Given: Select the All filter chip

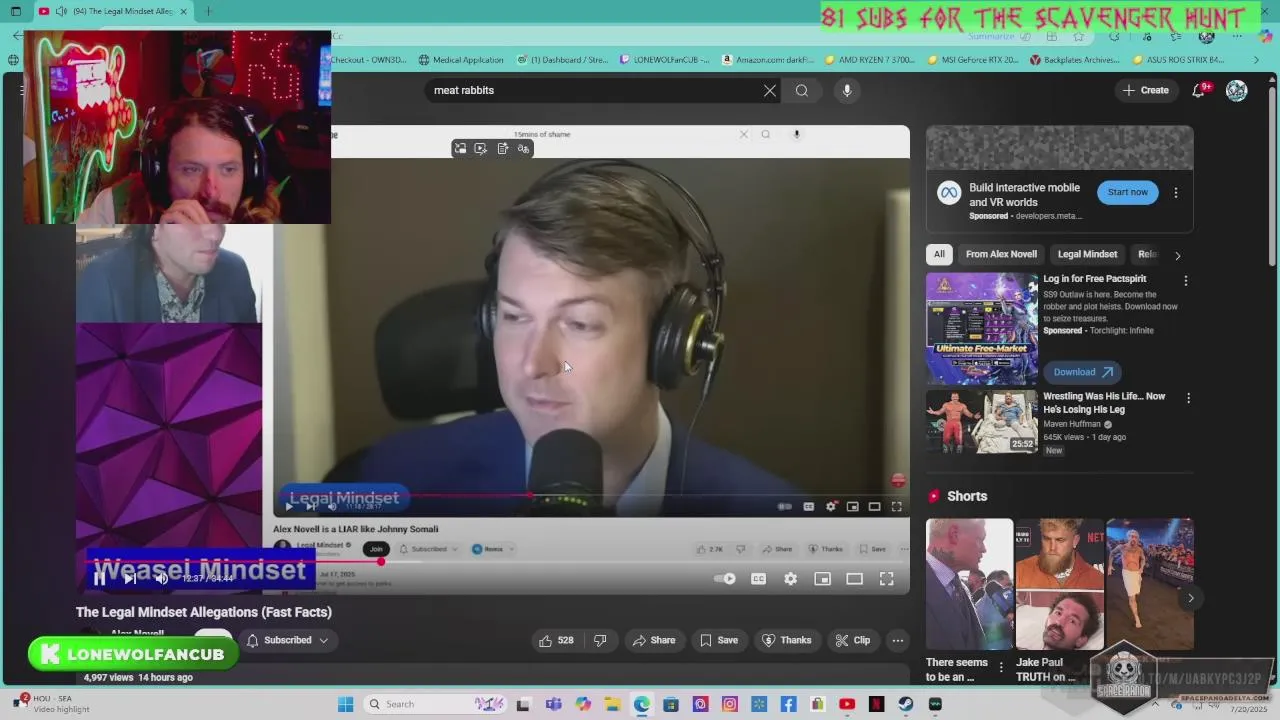Looking at the screenshot, I should pyautogui.click(x=939, y=254).
